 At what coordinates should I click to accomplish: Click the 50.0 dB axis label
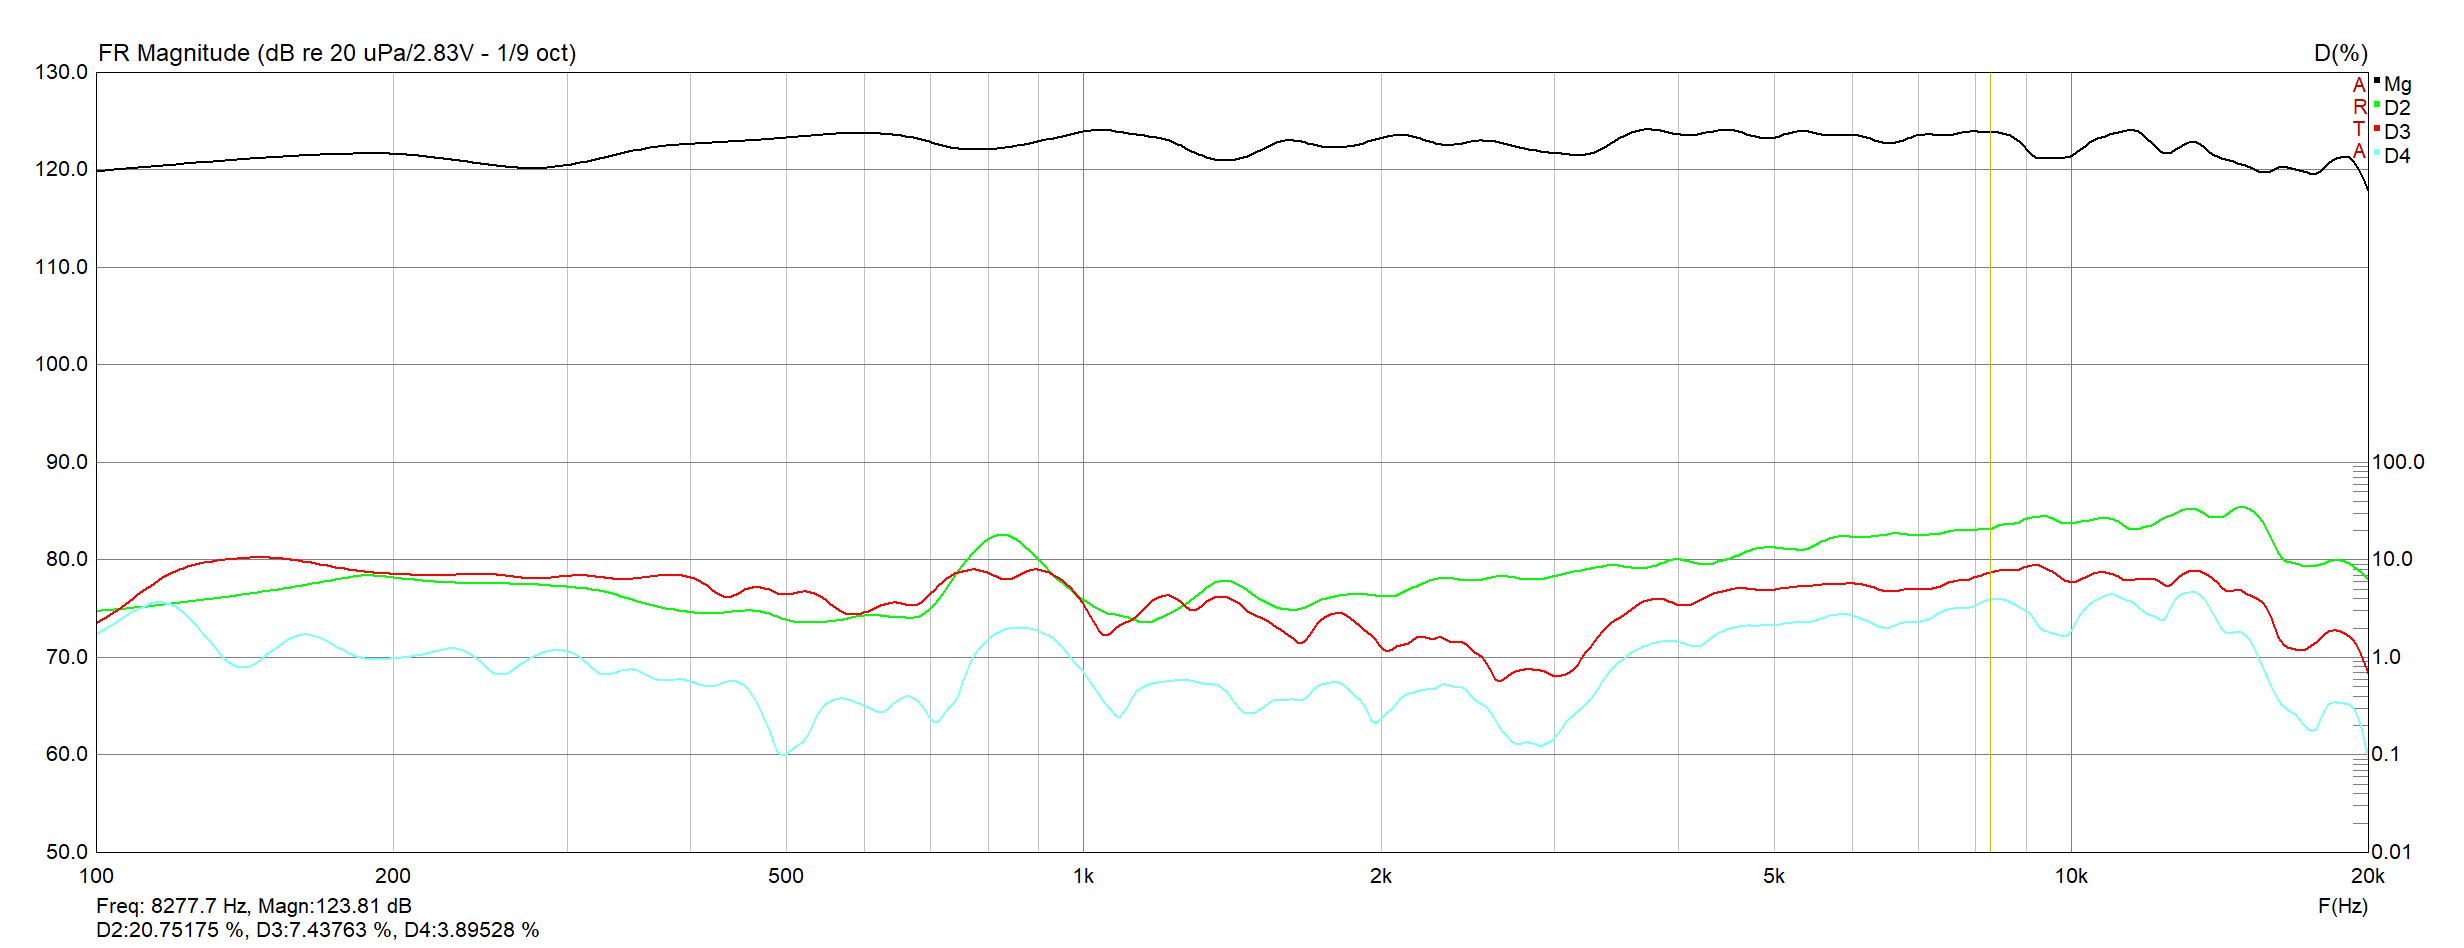coord(66,852)
